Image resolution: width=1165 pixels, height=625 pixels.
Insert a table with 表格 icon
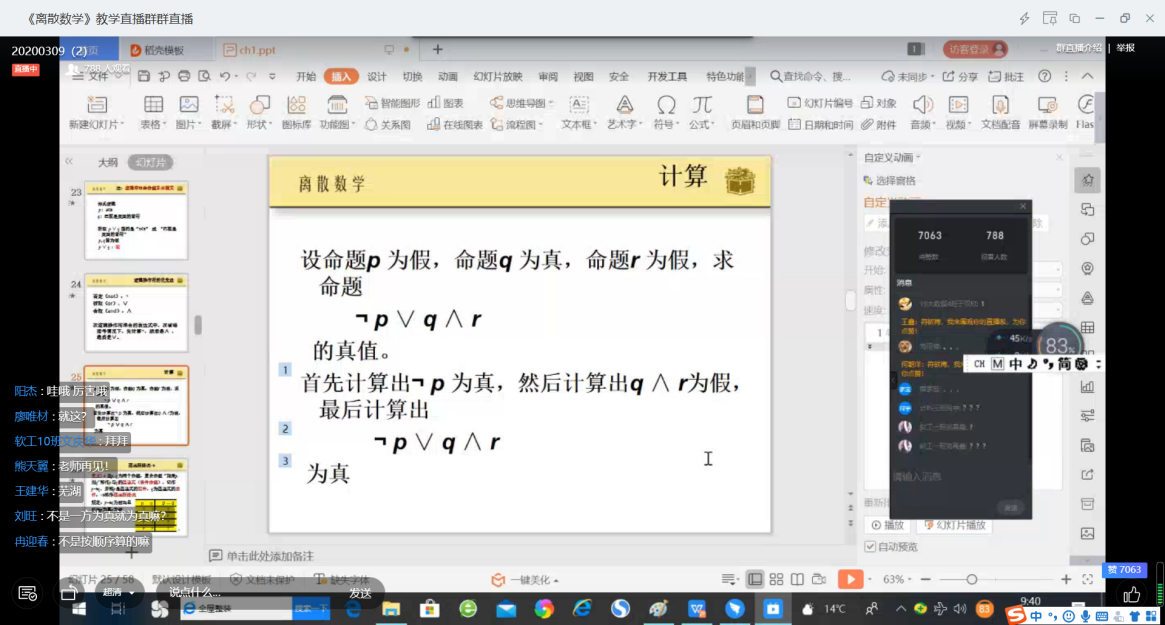[x=153, y=105]
